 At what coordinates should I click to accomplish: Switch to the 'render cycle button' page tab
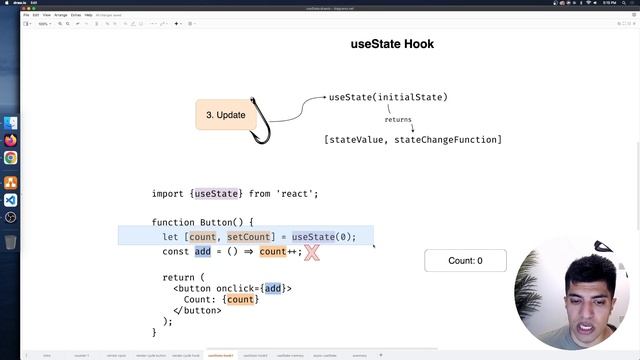pyautogui.click(x=151, y=356)
